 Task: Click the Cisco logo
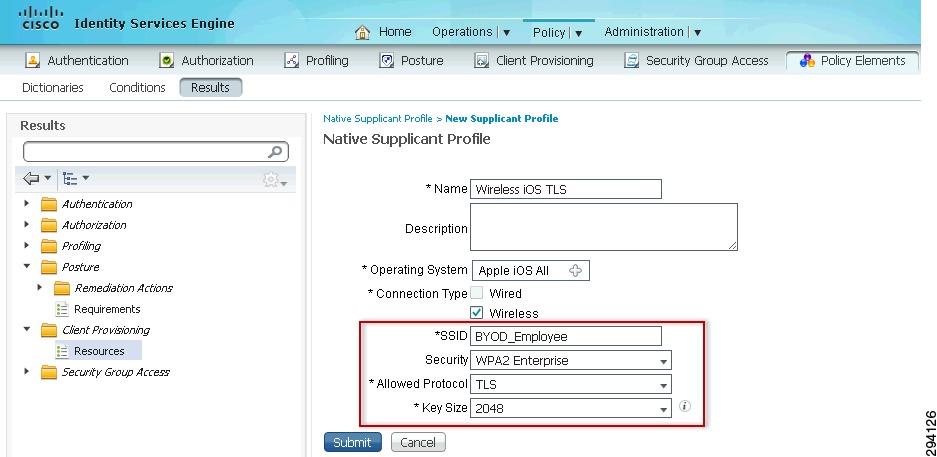tap(41, 19)
